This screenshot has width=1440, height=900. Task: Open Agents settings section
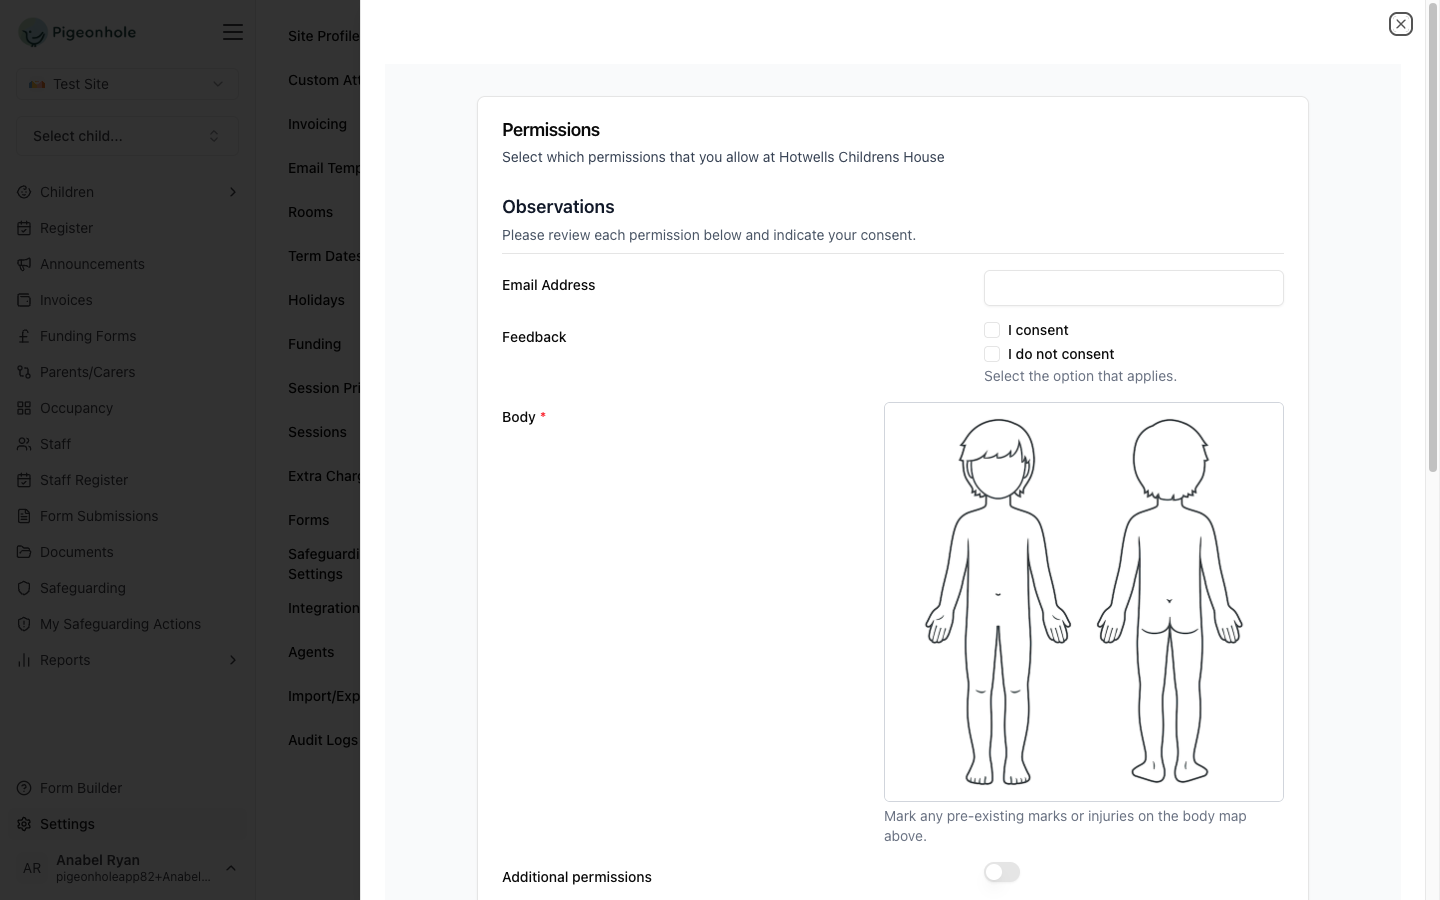click(x=311, y=652)
